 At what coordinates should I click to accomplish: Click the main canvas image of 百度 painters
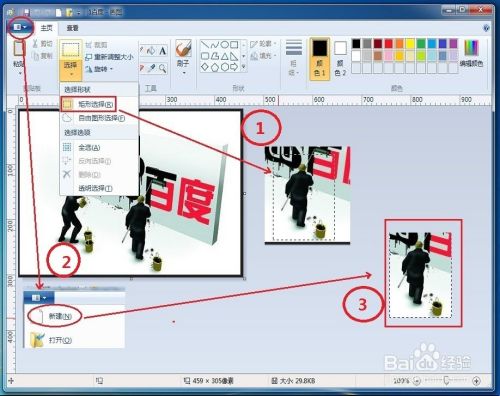click(130, 193)
